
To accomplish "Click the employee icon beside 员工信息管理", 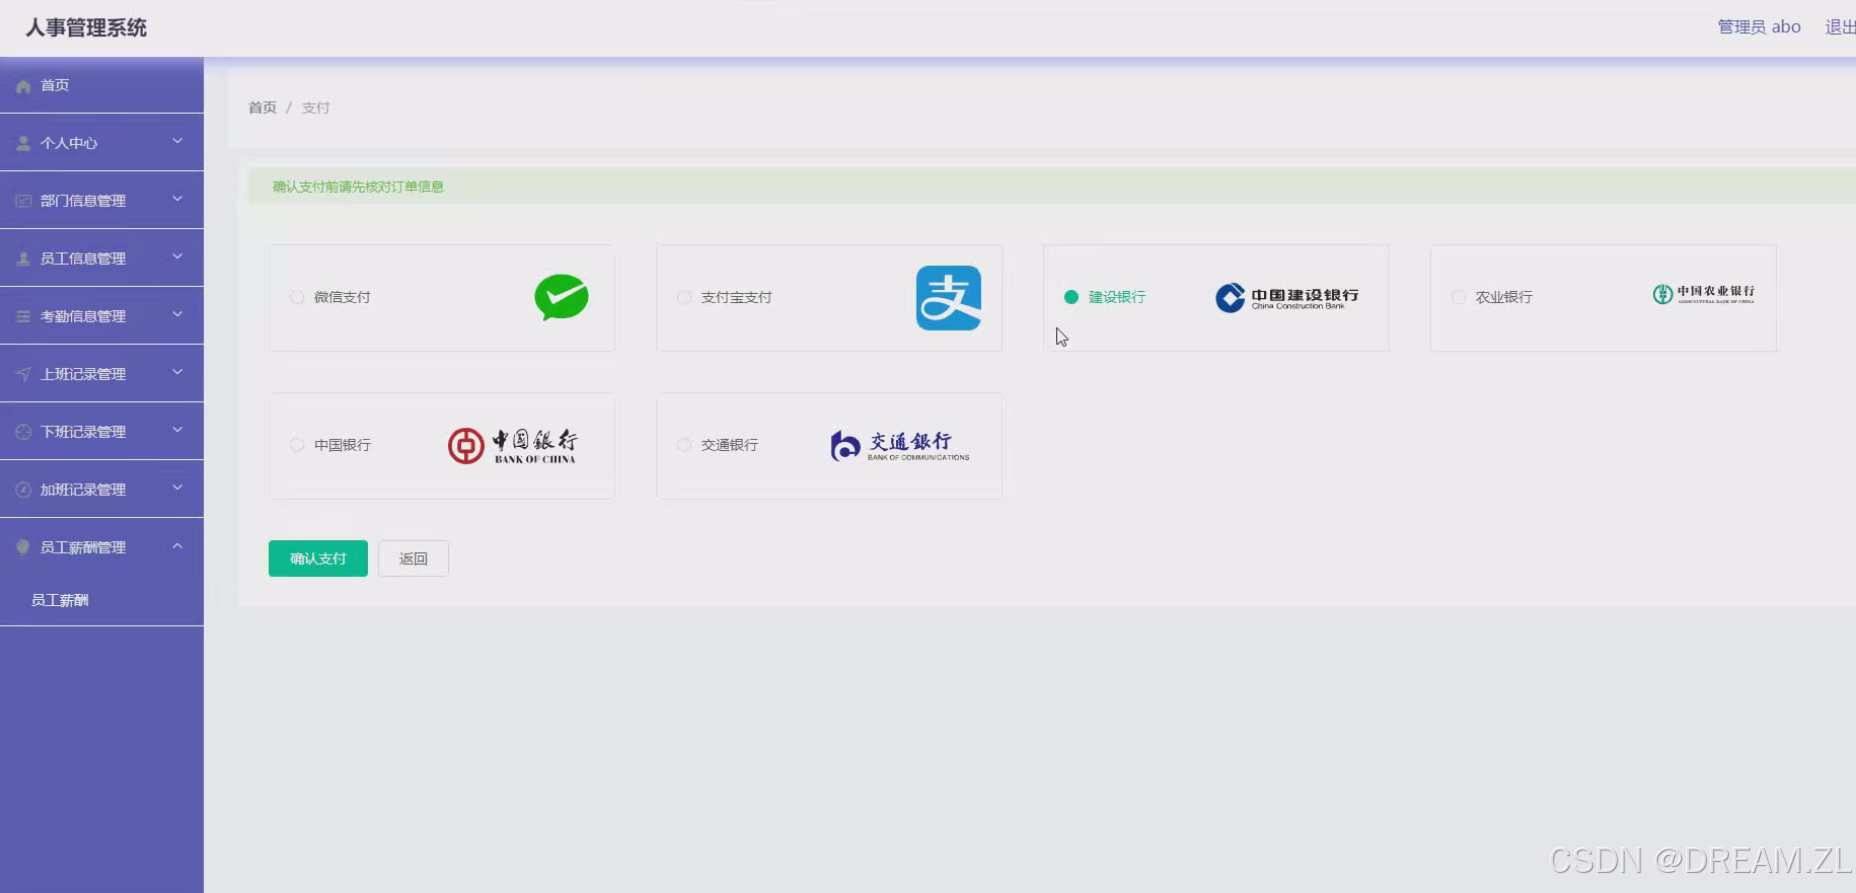I will pyautogui.click(x=23, y=259).
